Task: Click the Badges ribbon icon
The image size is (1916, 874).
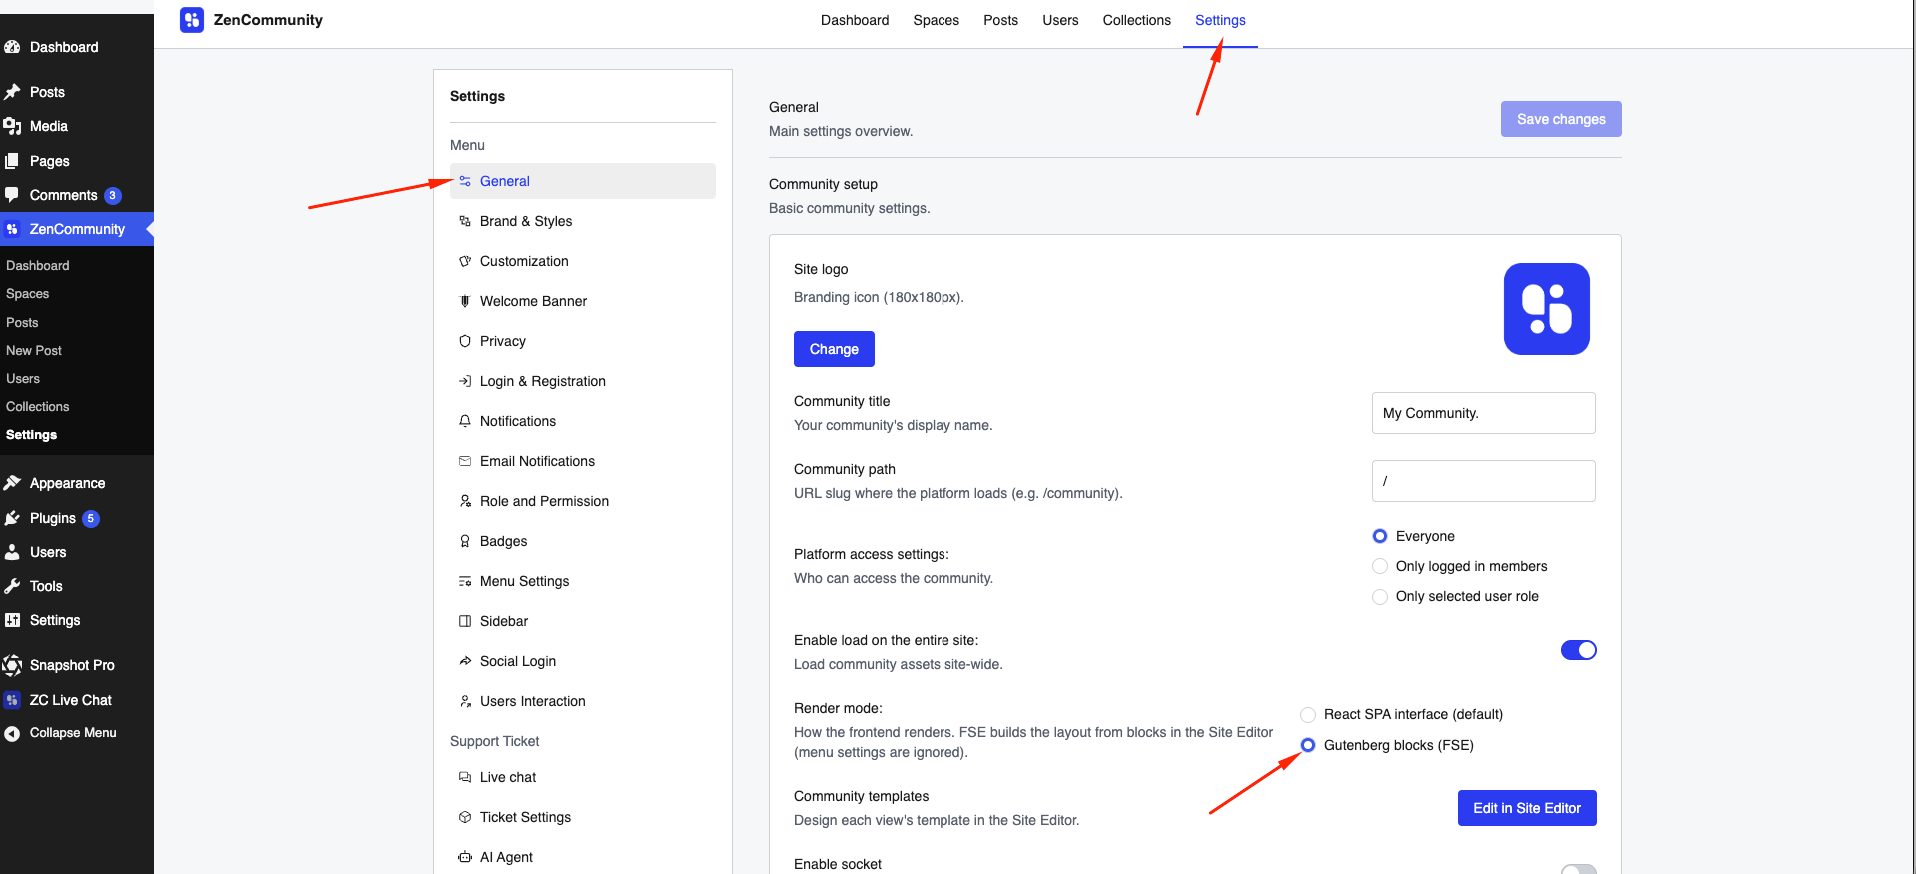Action: coord(465,541)
